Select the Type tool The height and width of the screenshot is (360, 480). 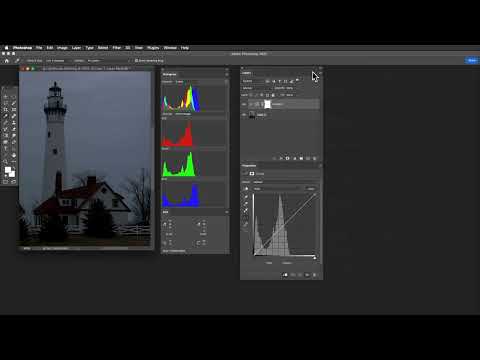(x=6, y=149)
